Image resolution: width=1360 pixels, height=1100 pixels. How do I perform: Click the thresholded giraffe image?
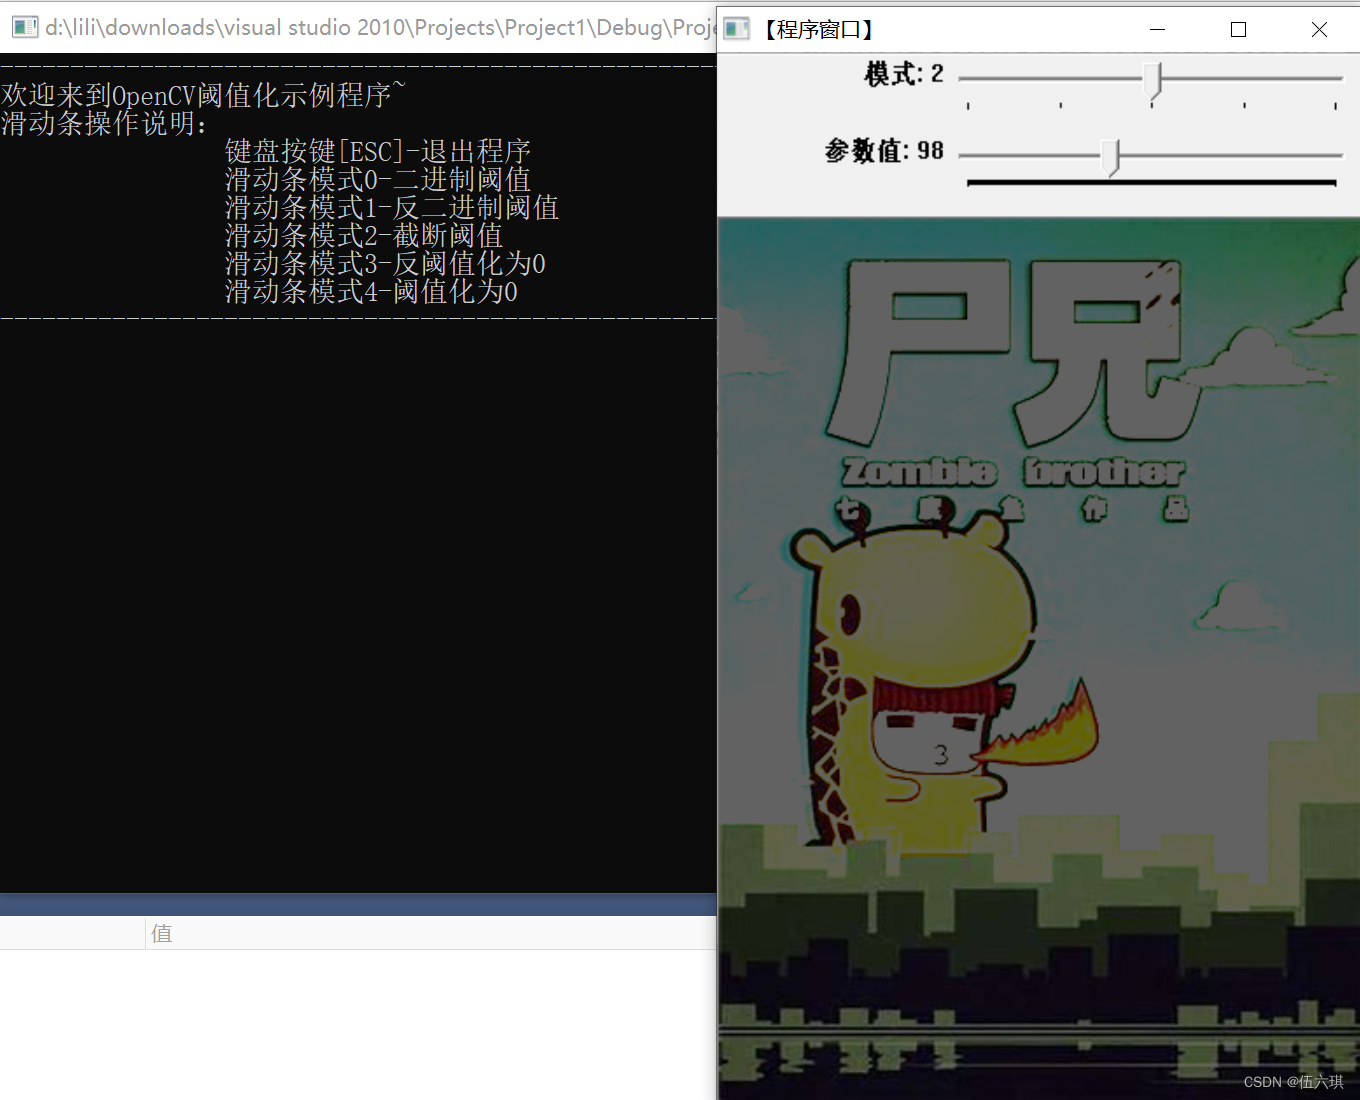click(1039, 658)
